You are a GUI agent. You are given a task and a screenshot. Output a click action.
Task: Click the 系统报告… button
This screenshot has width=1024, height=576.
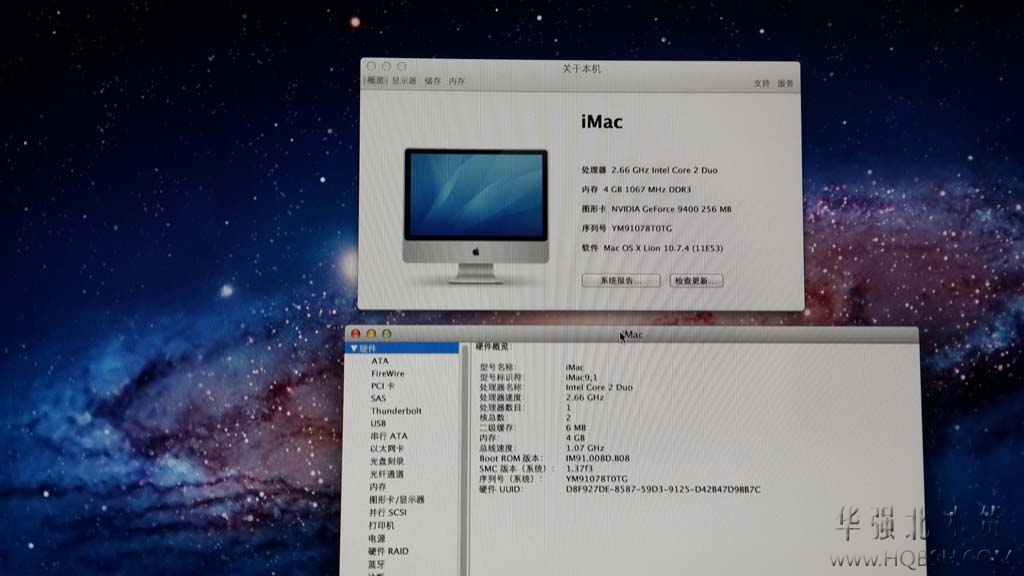coord(620,281)
